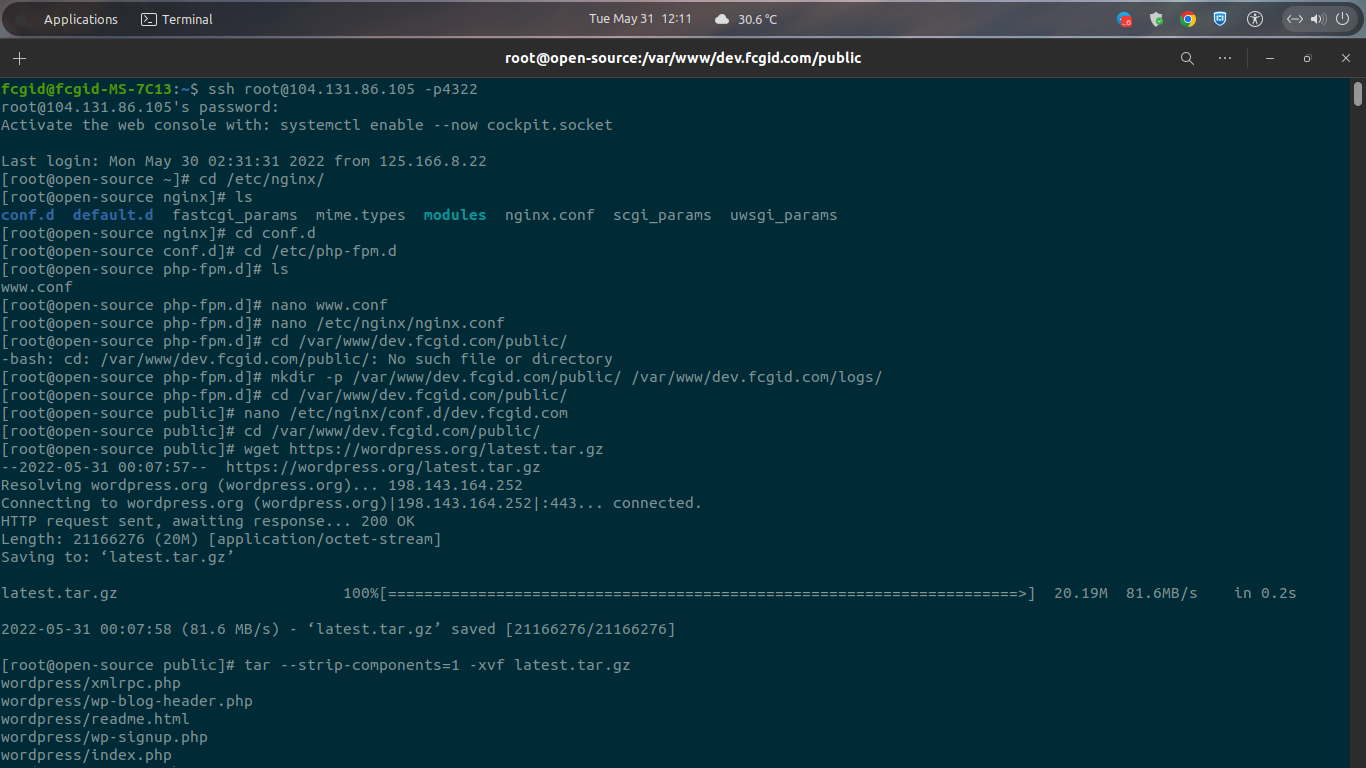Click the wget wordpress.org command line
Image resolution: width=1366 pixels, height=768 pixels.
coord(302,449)
